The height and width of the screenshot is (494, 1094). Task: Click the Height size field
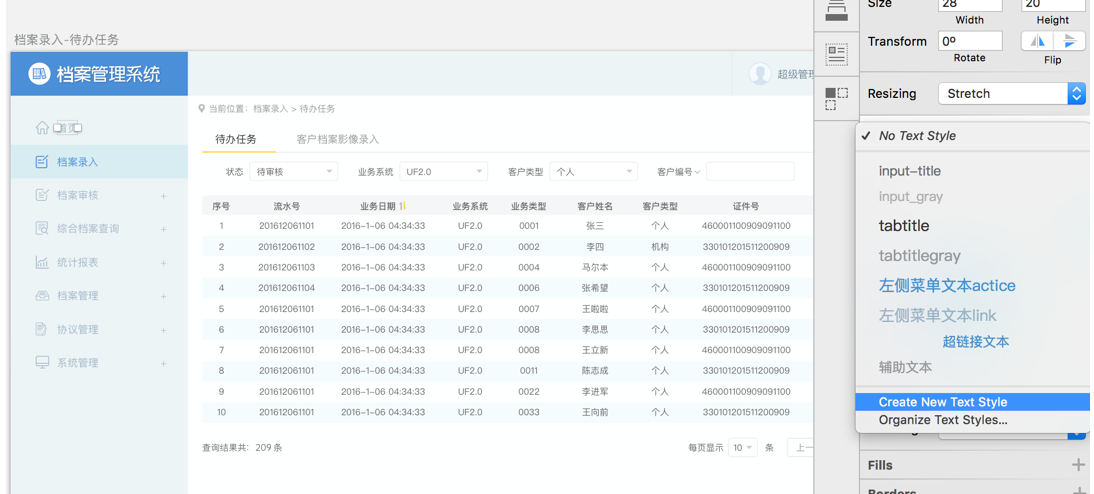coord(1054,5)
